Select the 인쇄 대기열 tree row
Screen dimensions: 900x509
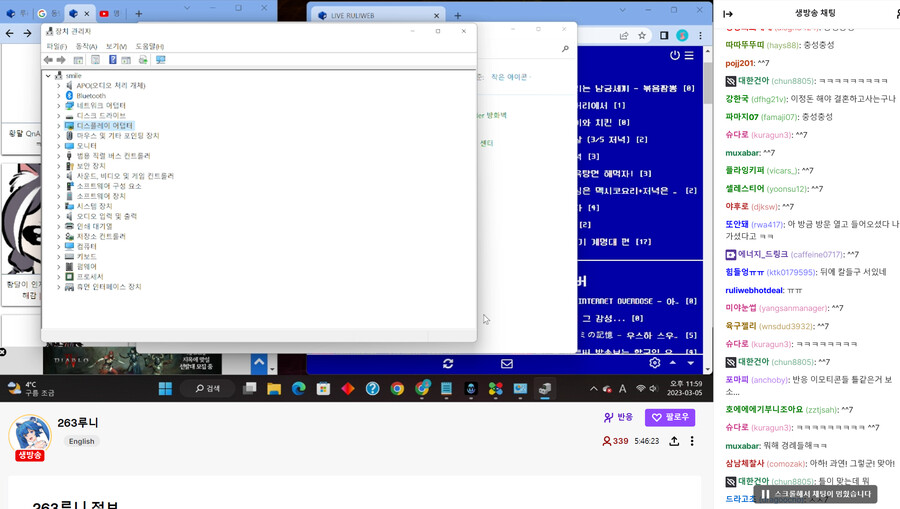pyautogui.click(x=88, y=227)
